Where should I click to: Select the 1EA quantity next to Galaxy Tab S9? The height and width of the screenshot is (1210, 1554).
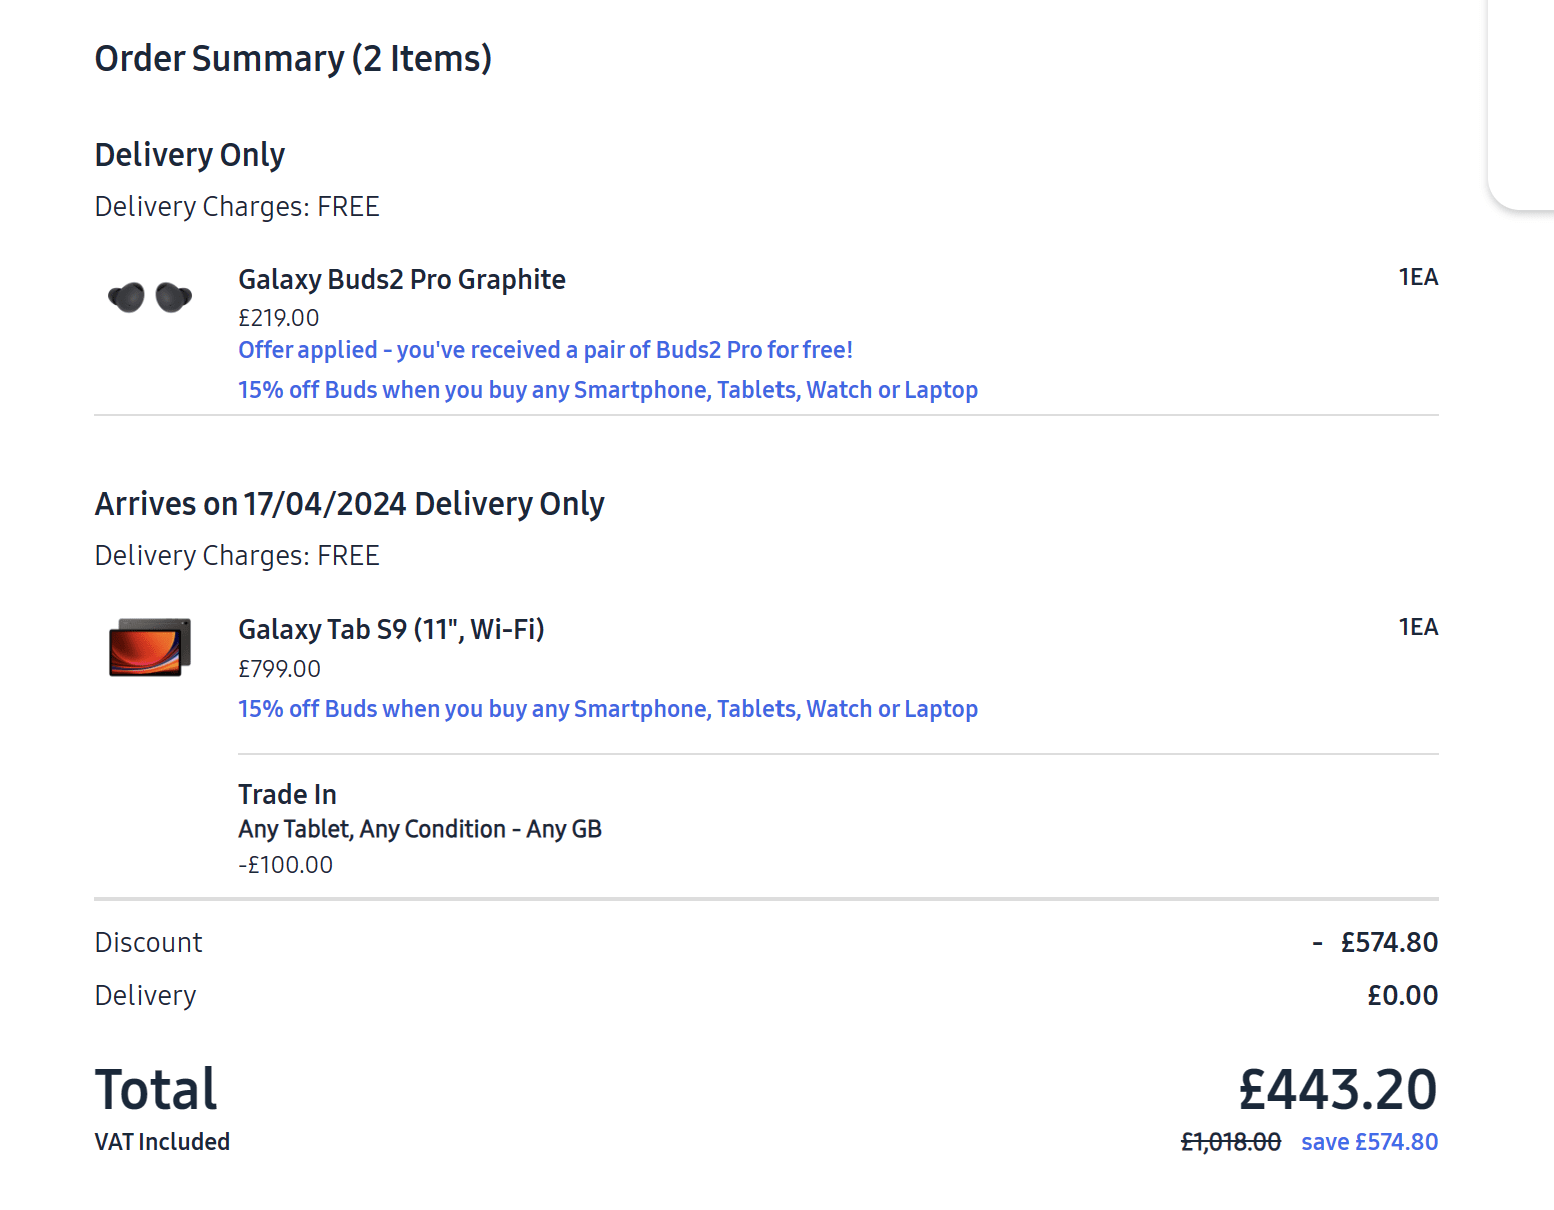tap(1418, 626)
